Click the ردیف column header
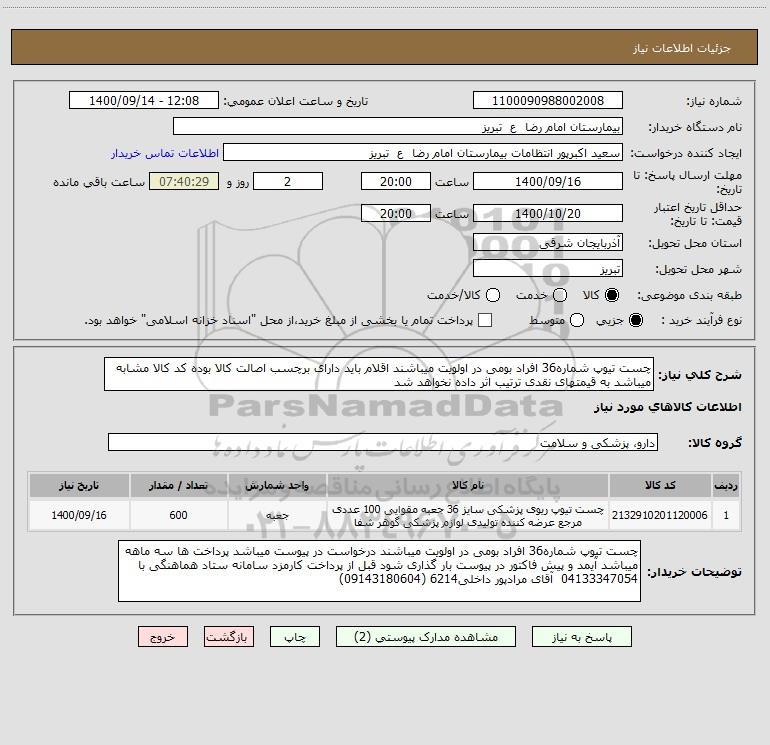The image size is (770, 745). 726,486
